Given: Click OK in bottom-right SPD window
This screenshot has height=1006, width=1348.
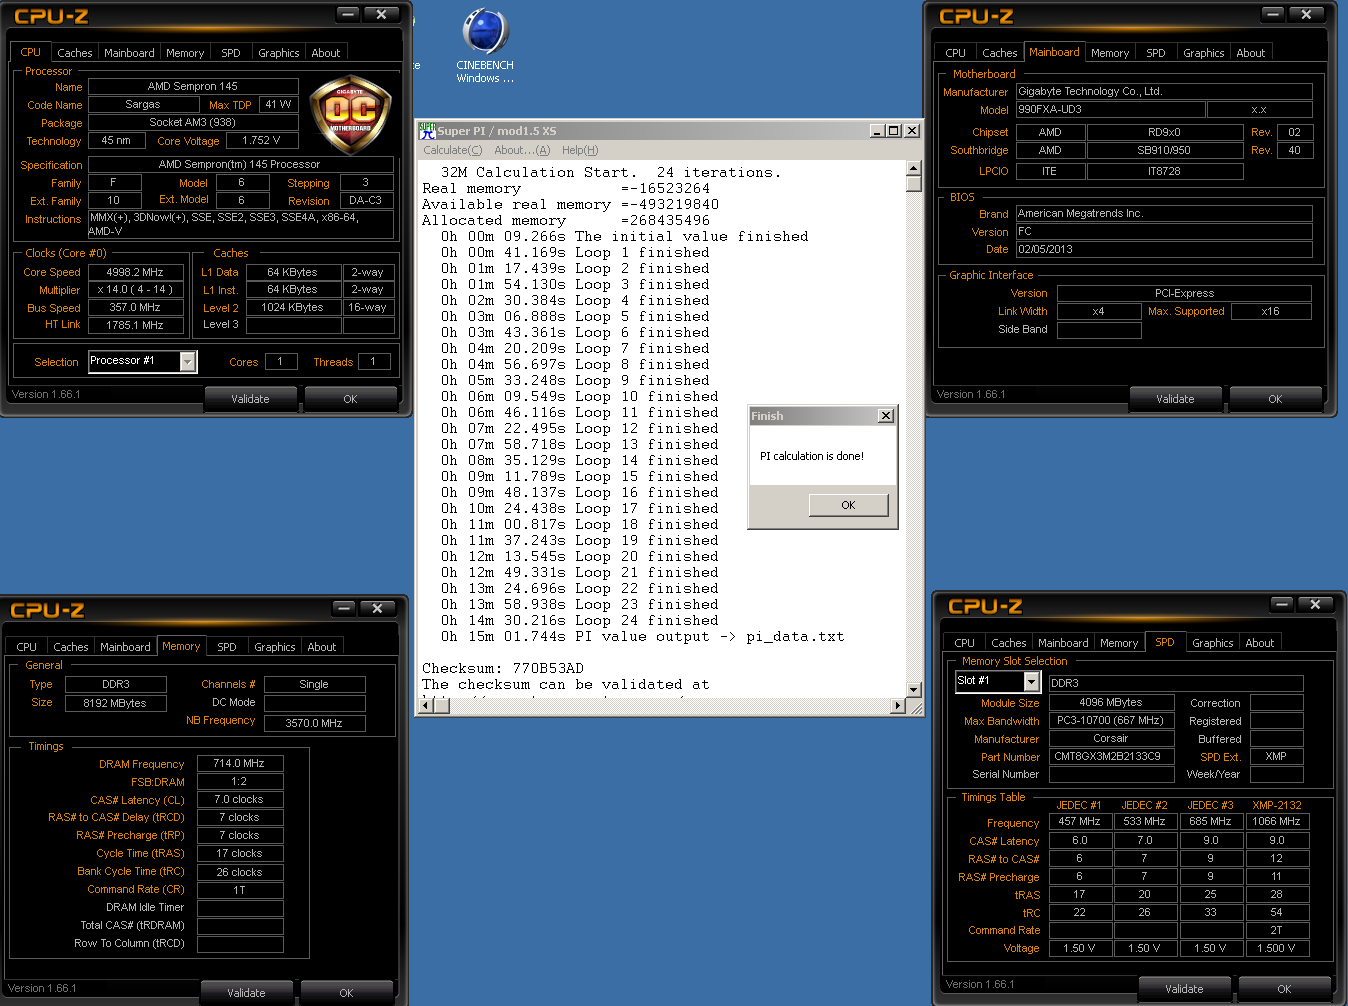Looking at the screenshot, I should (x=1284, y=989).
